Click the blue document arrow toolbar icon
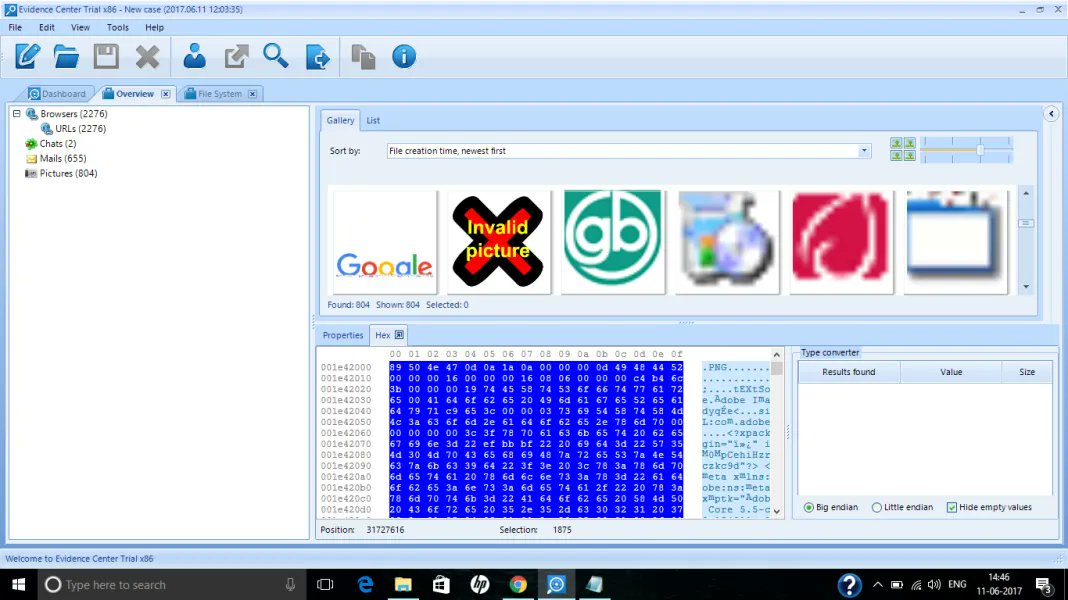 click(317, 57)
